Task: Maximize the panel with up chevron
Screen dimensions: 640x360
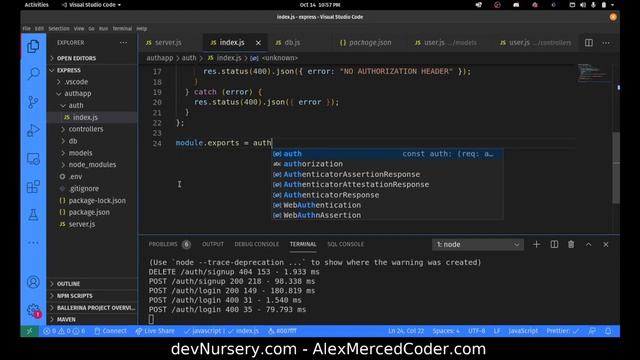Action: pyautogui.click(x=589, y=244)
